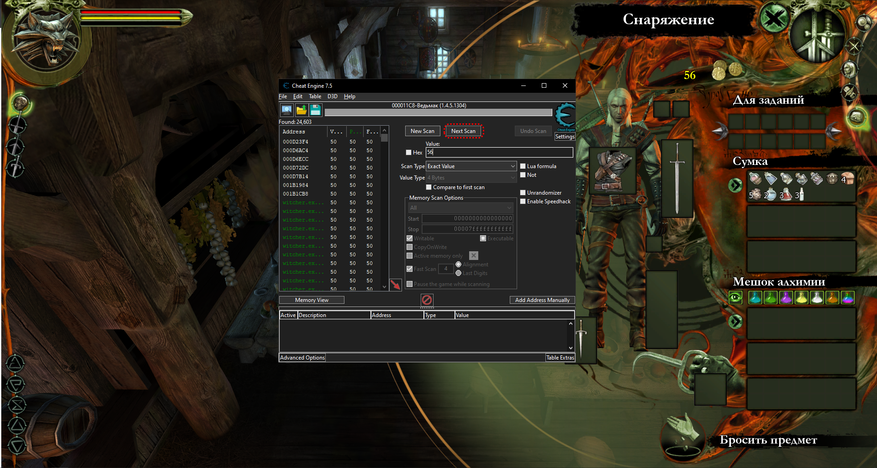Click the sword fighting style medallion

coord(815,35)
